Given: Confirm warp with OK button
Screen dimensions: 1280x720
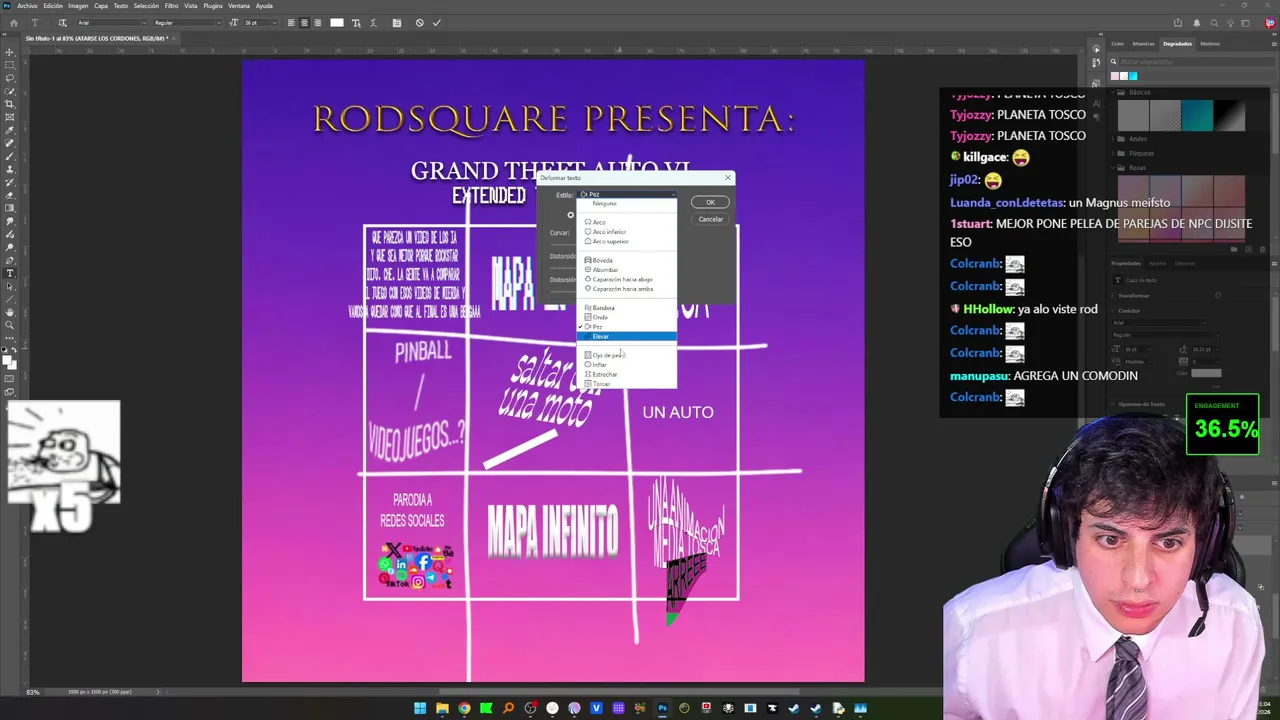Looking at the screenshot, I should click(710, 202).
